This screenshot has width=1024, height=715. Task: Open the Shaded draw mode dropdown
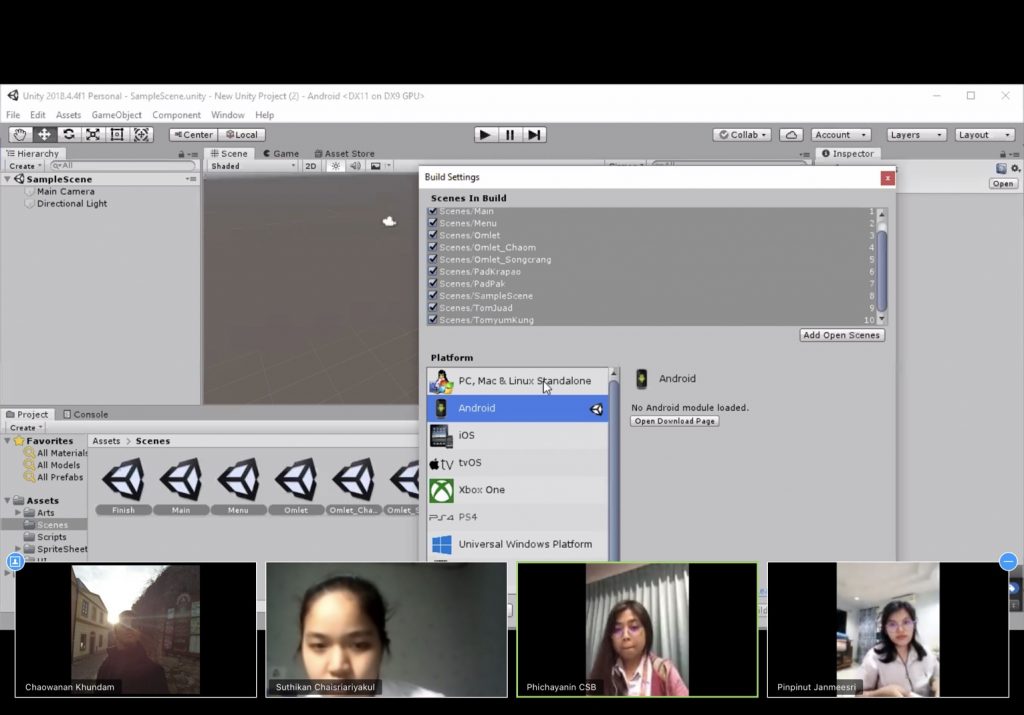(253, 166)
